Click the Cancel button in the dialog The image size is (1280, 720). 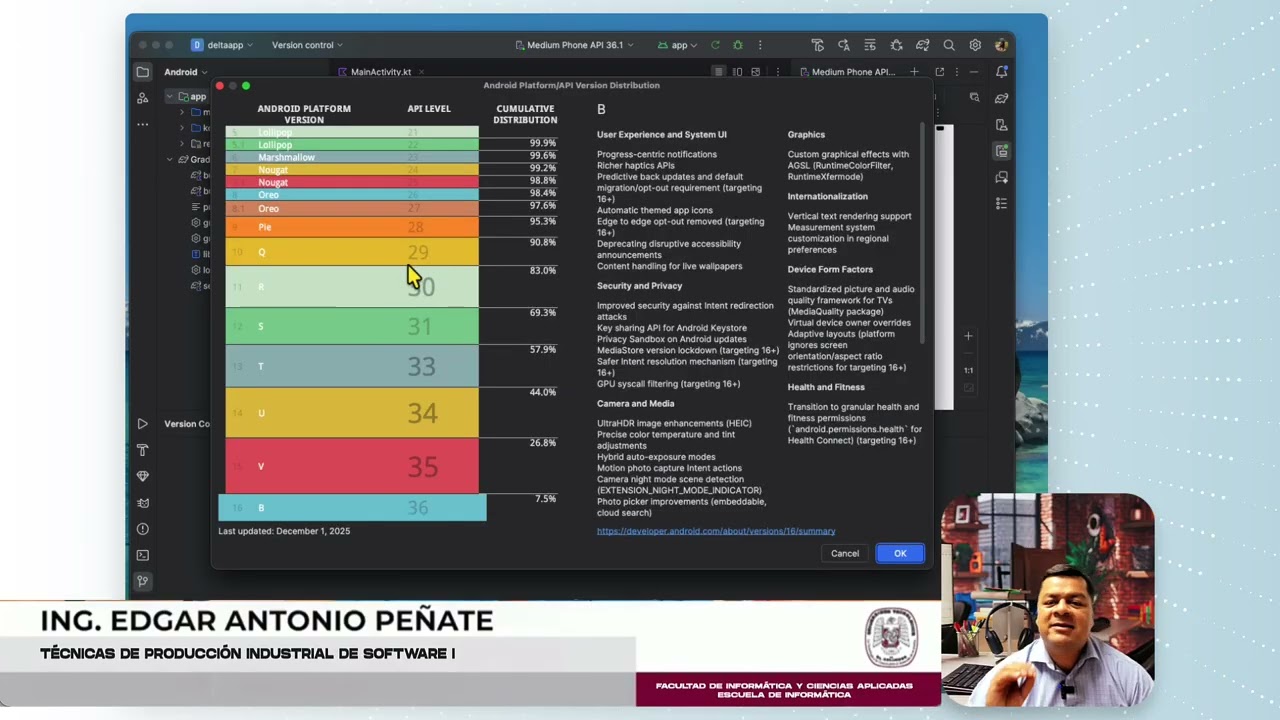(845, 553)
